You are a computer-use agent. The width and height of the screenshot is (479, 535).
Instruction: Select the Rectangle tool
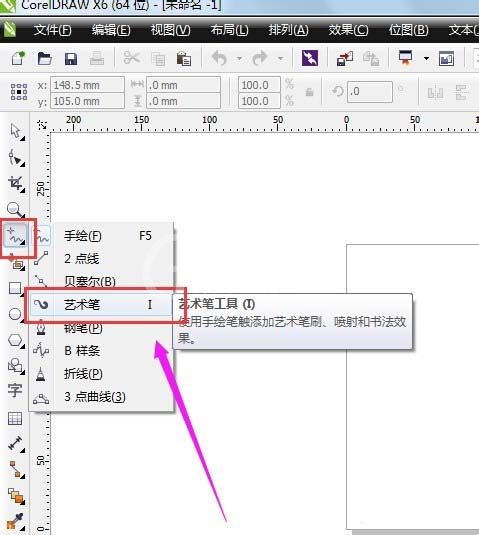15,288
